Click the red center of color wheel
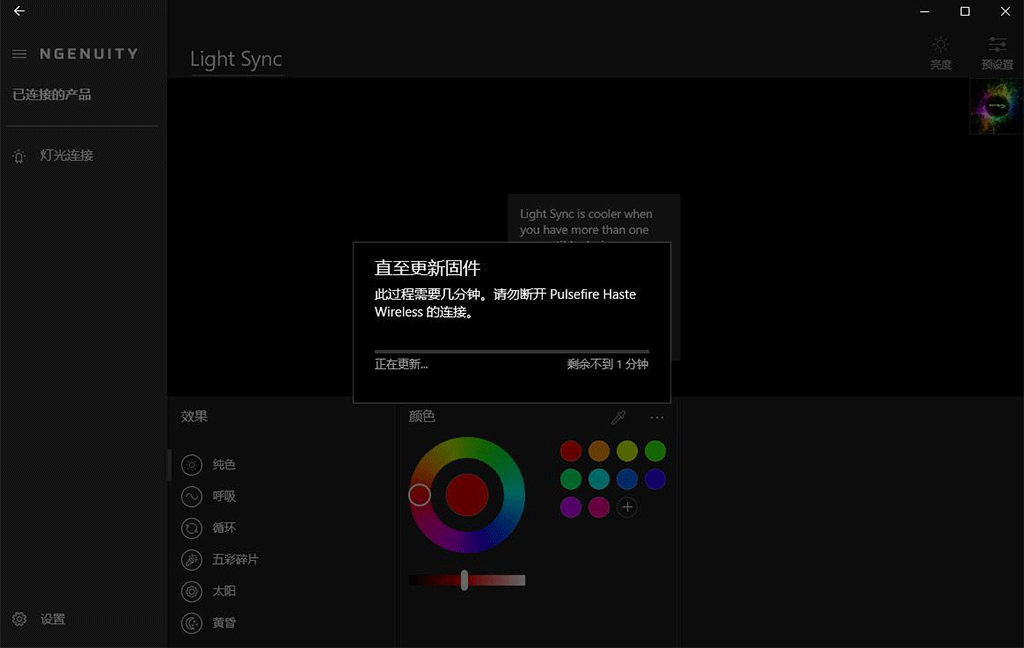 (467, 494)
